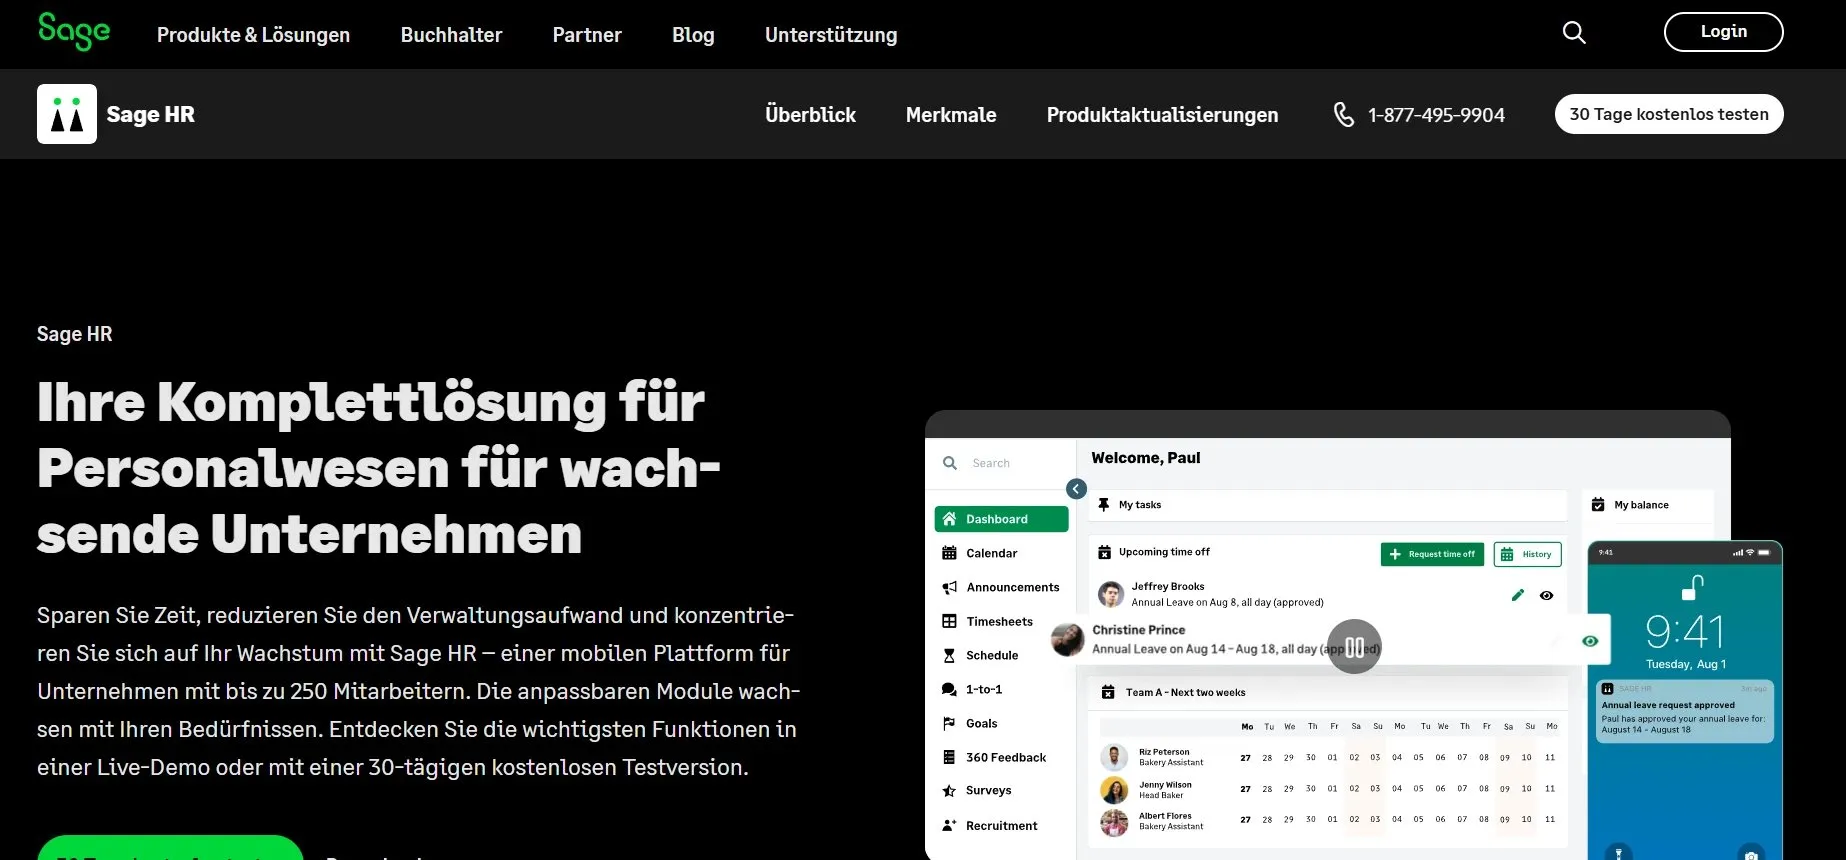Click Albert Flores name in team list
This screenshot has width=1846, height=860.
click(1165, 816)
